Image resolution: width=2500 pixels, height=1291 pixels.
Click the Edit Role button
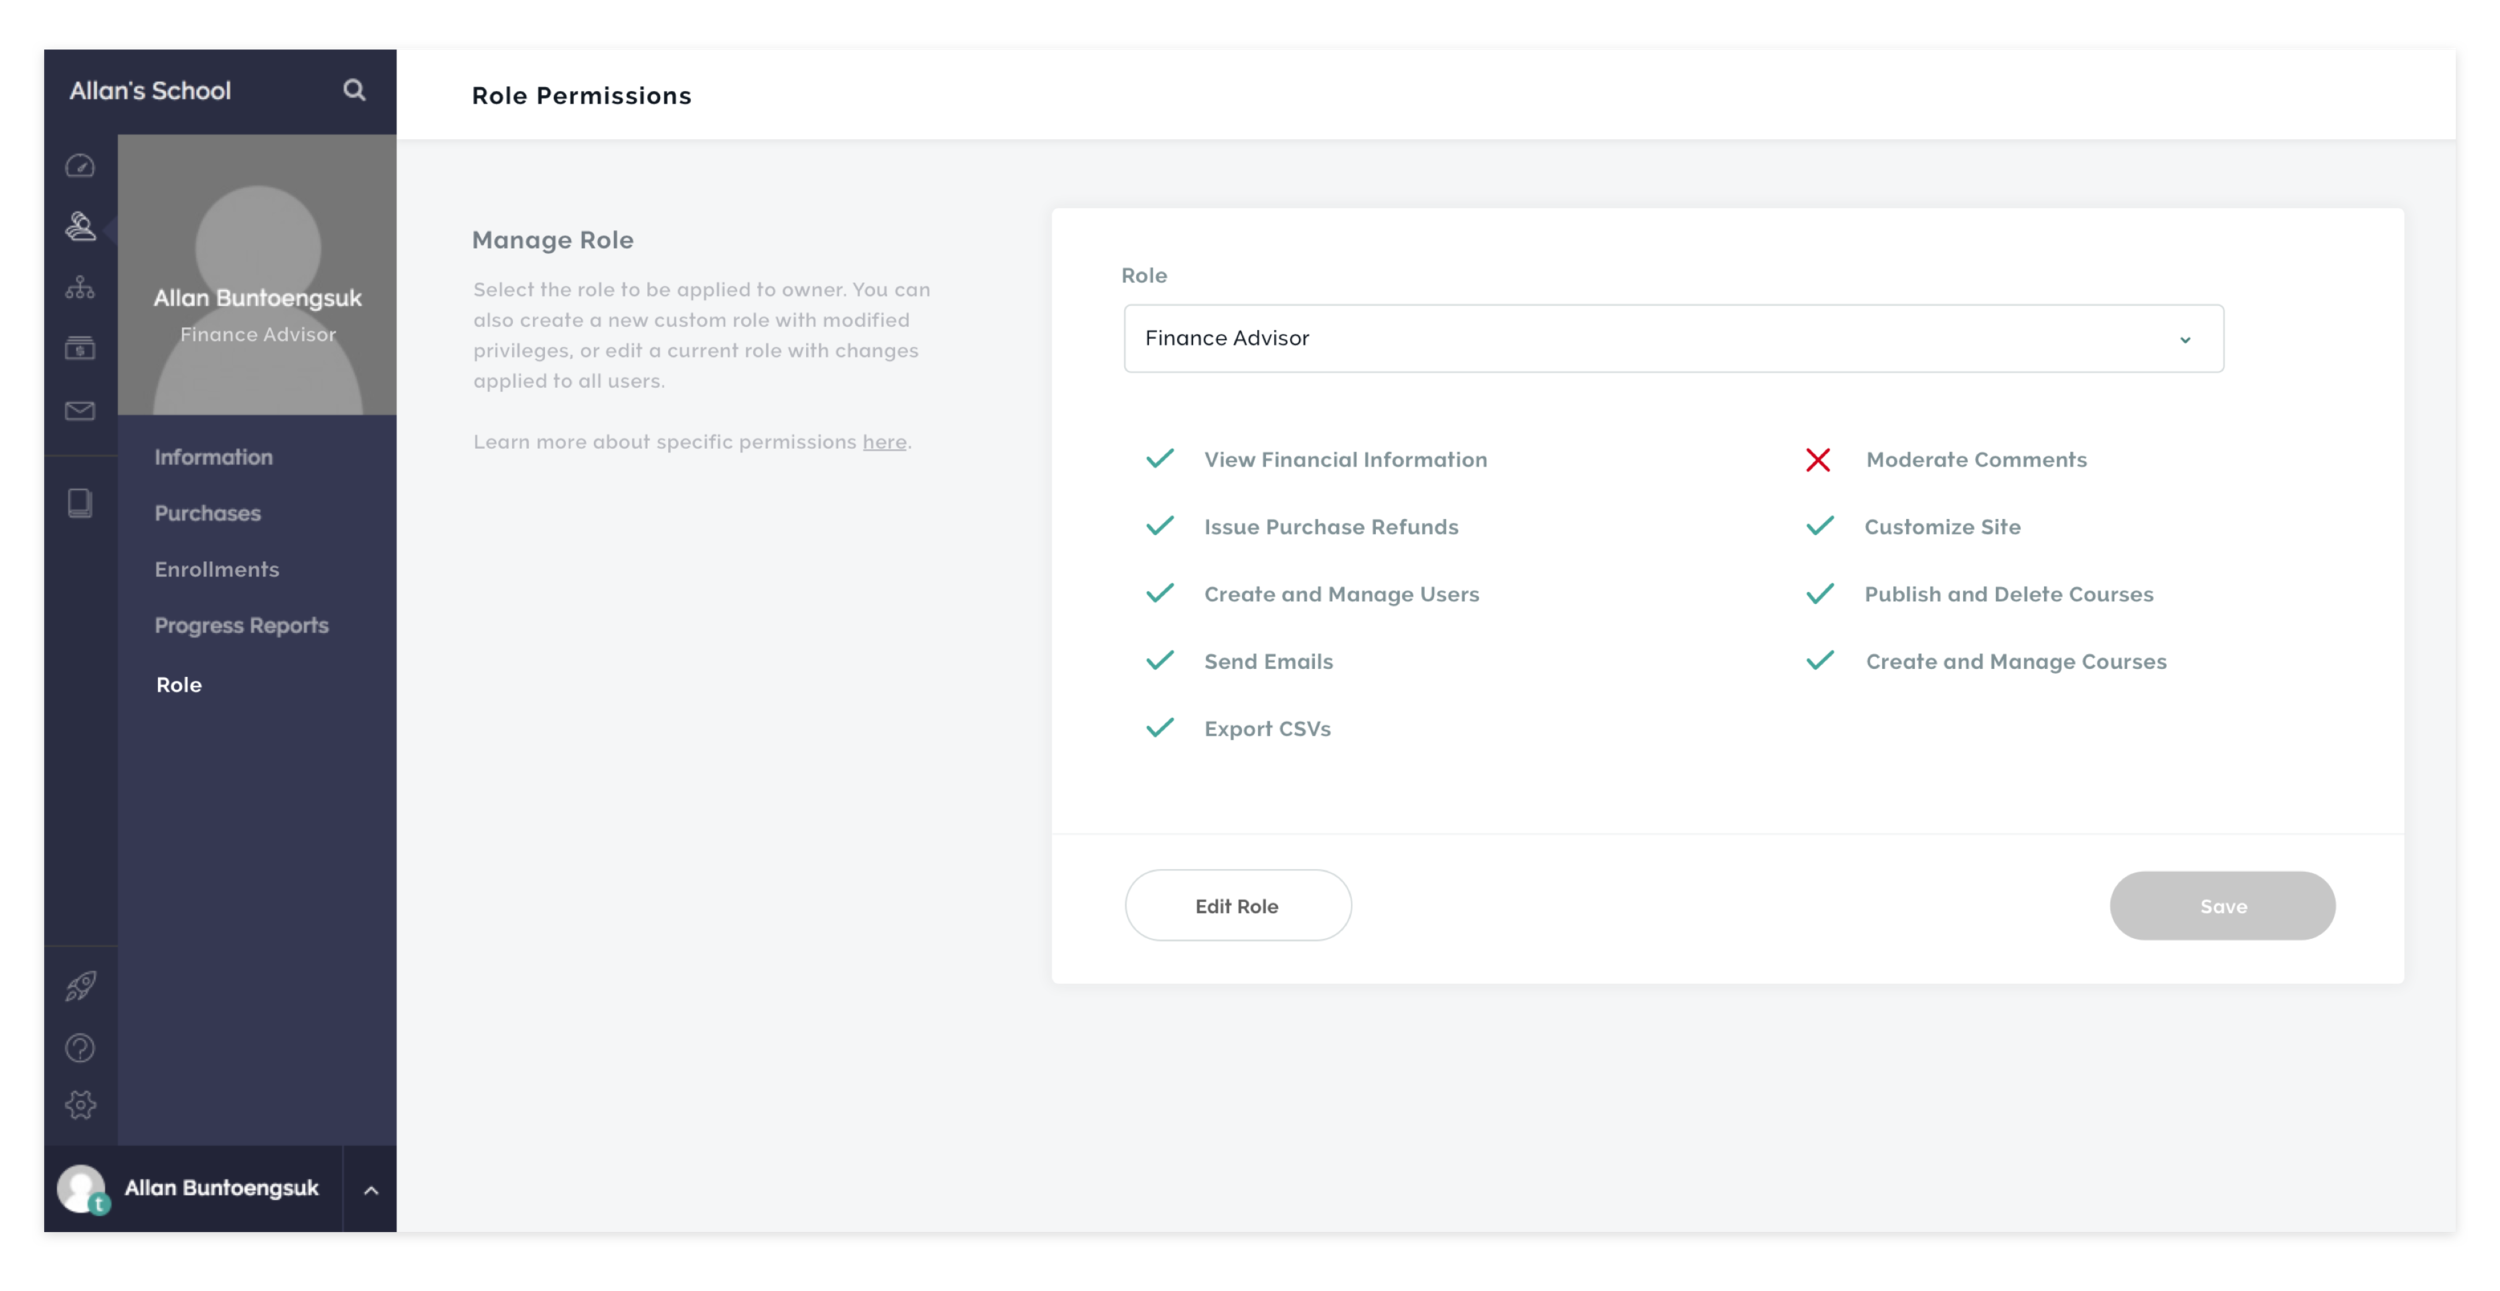point(1238,906)
